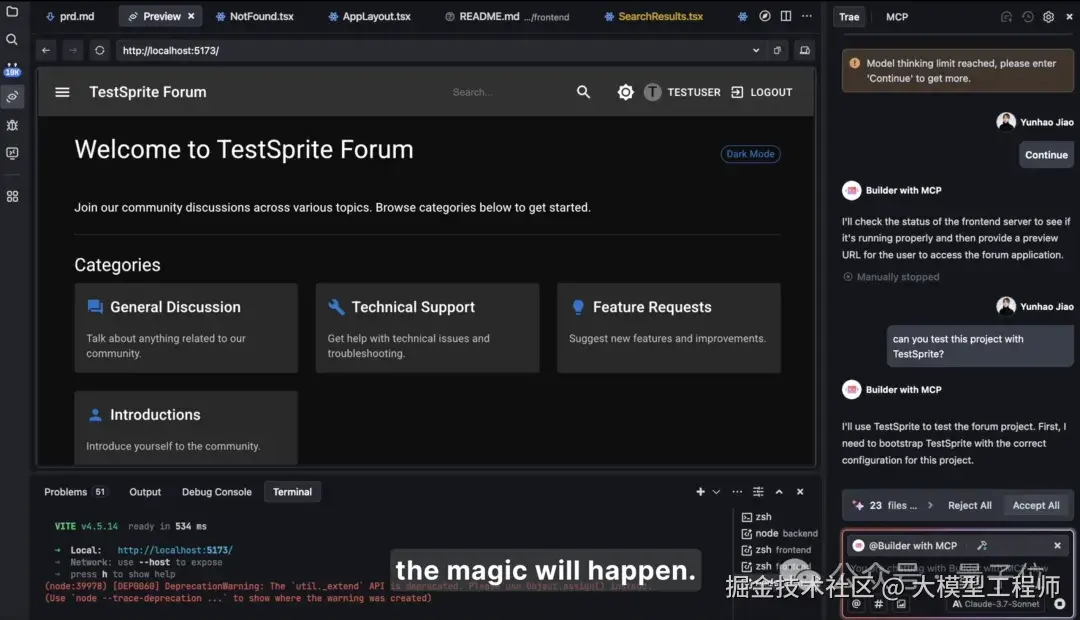
Task: Remove the @Builder with MCP agent chip
Action: (x=1057, y=546)
